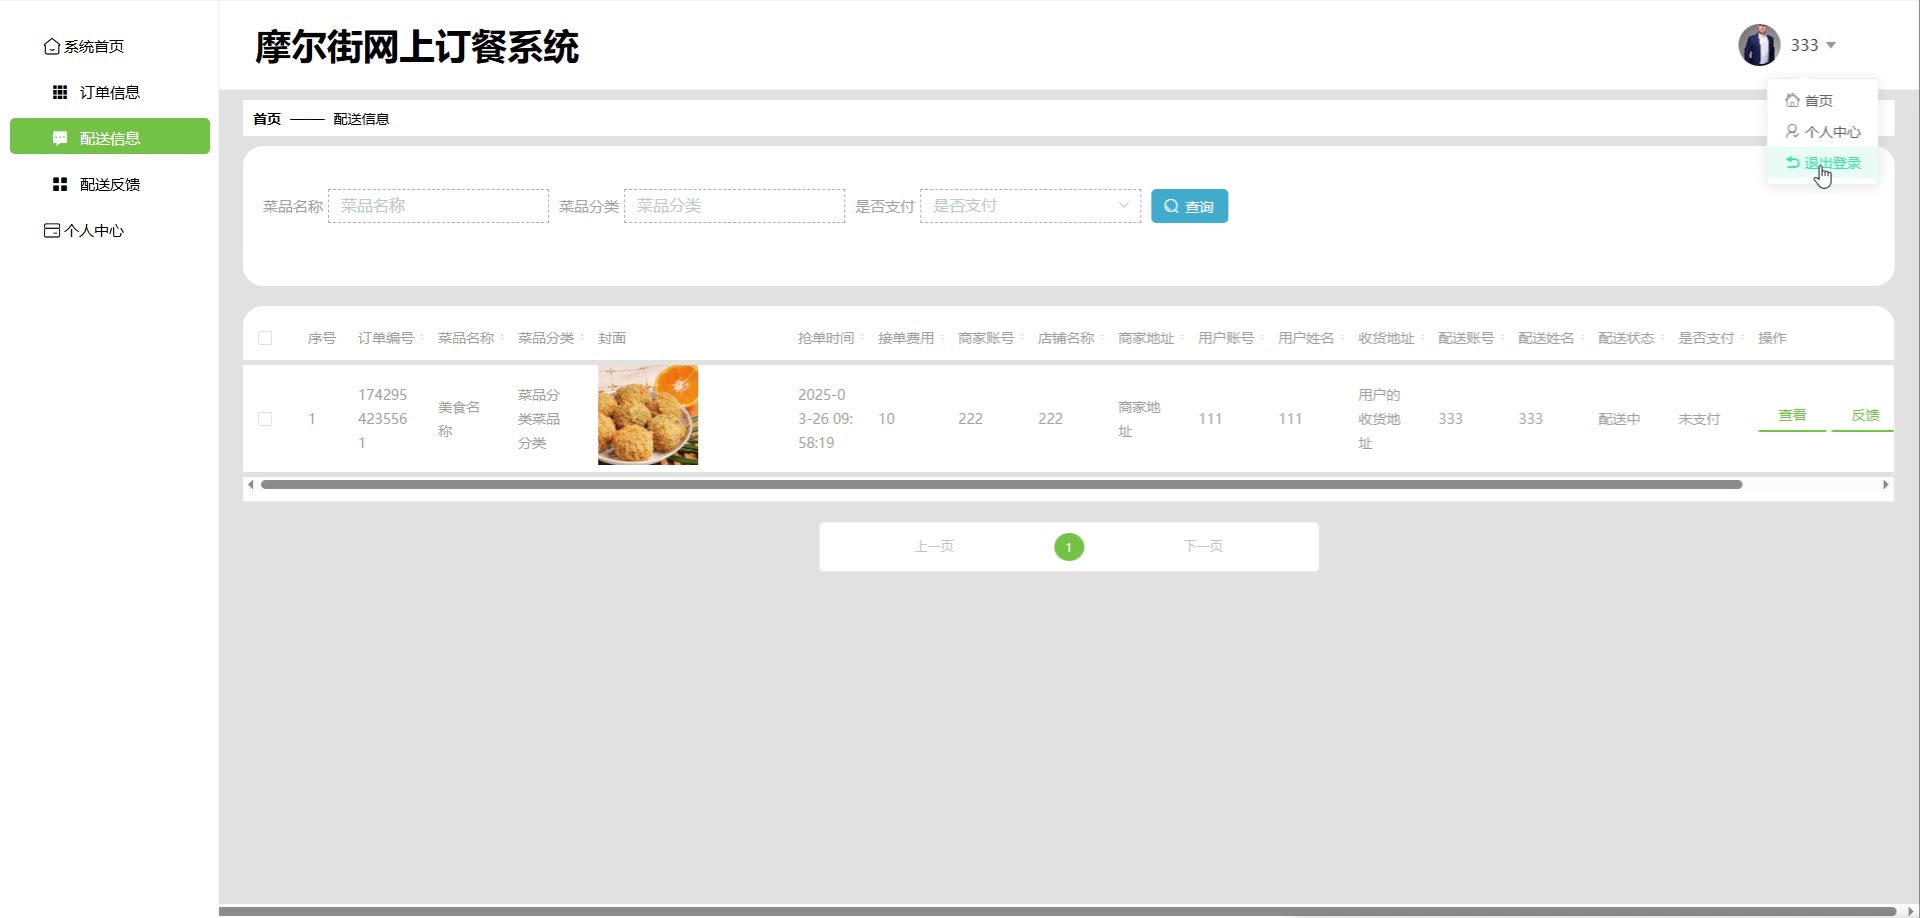
Task: Go to next page with 下一页
Action: (x=1203, y=547)
